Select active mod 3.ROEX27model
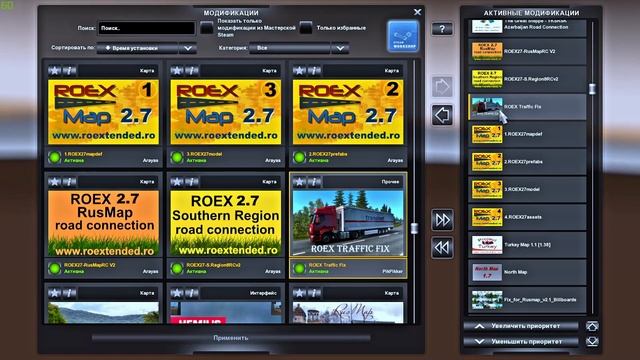640x360 pixels. coord(527,189)
